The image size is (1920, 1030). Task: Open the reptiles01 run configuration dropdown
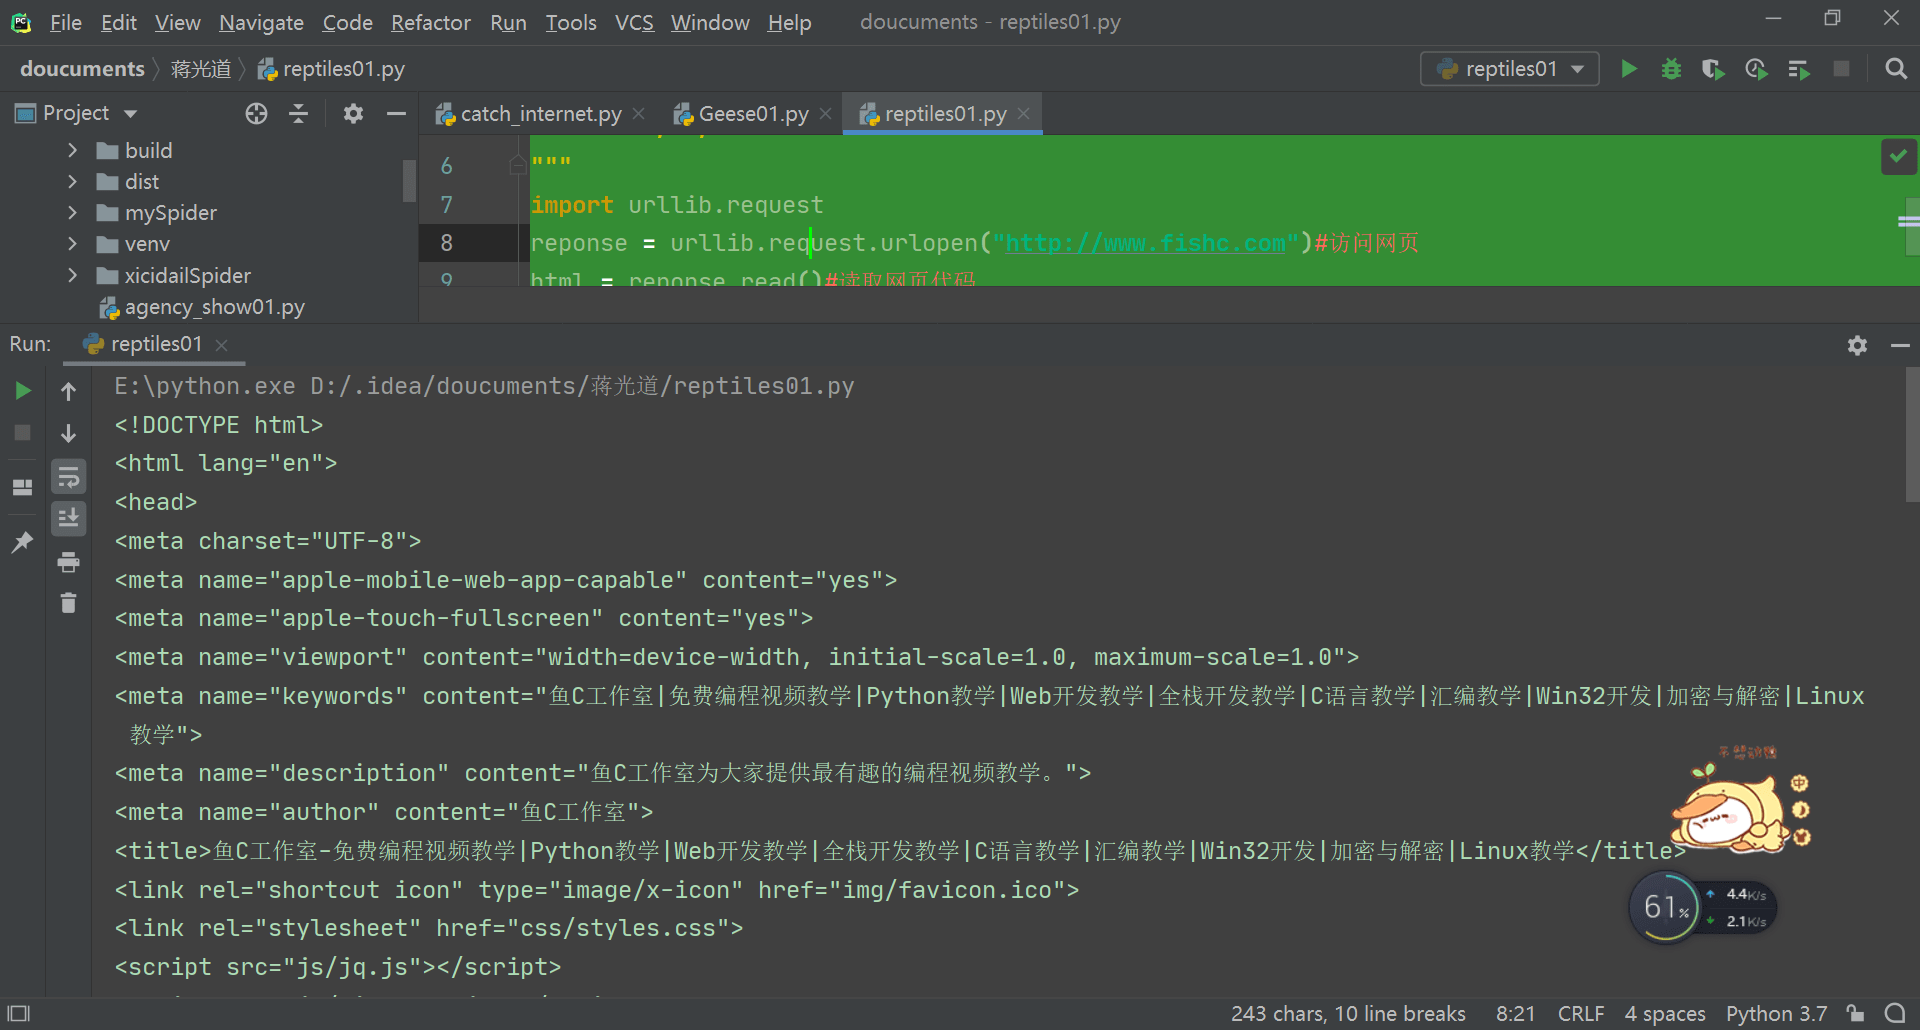[x=1510, y=69]
